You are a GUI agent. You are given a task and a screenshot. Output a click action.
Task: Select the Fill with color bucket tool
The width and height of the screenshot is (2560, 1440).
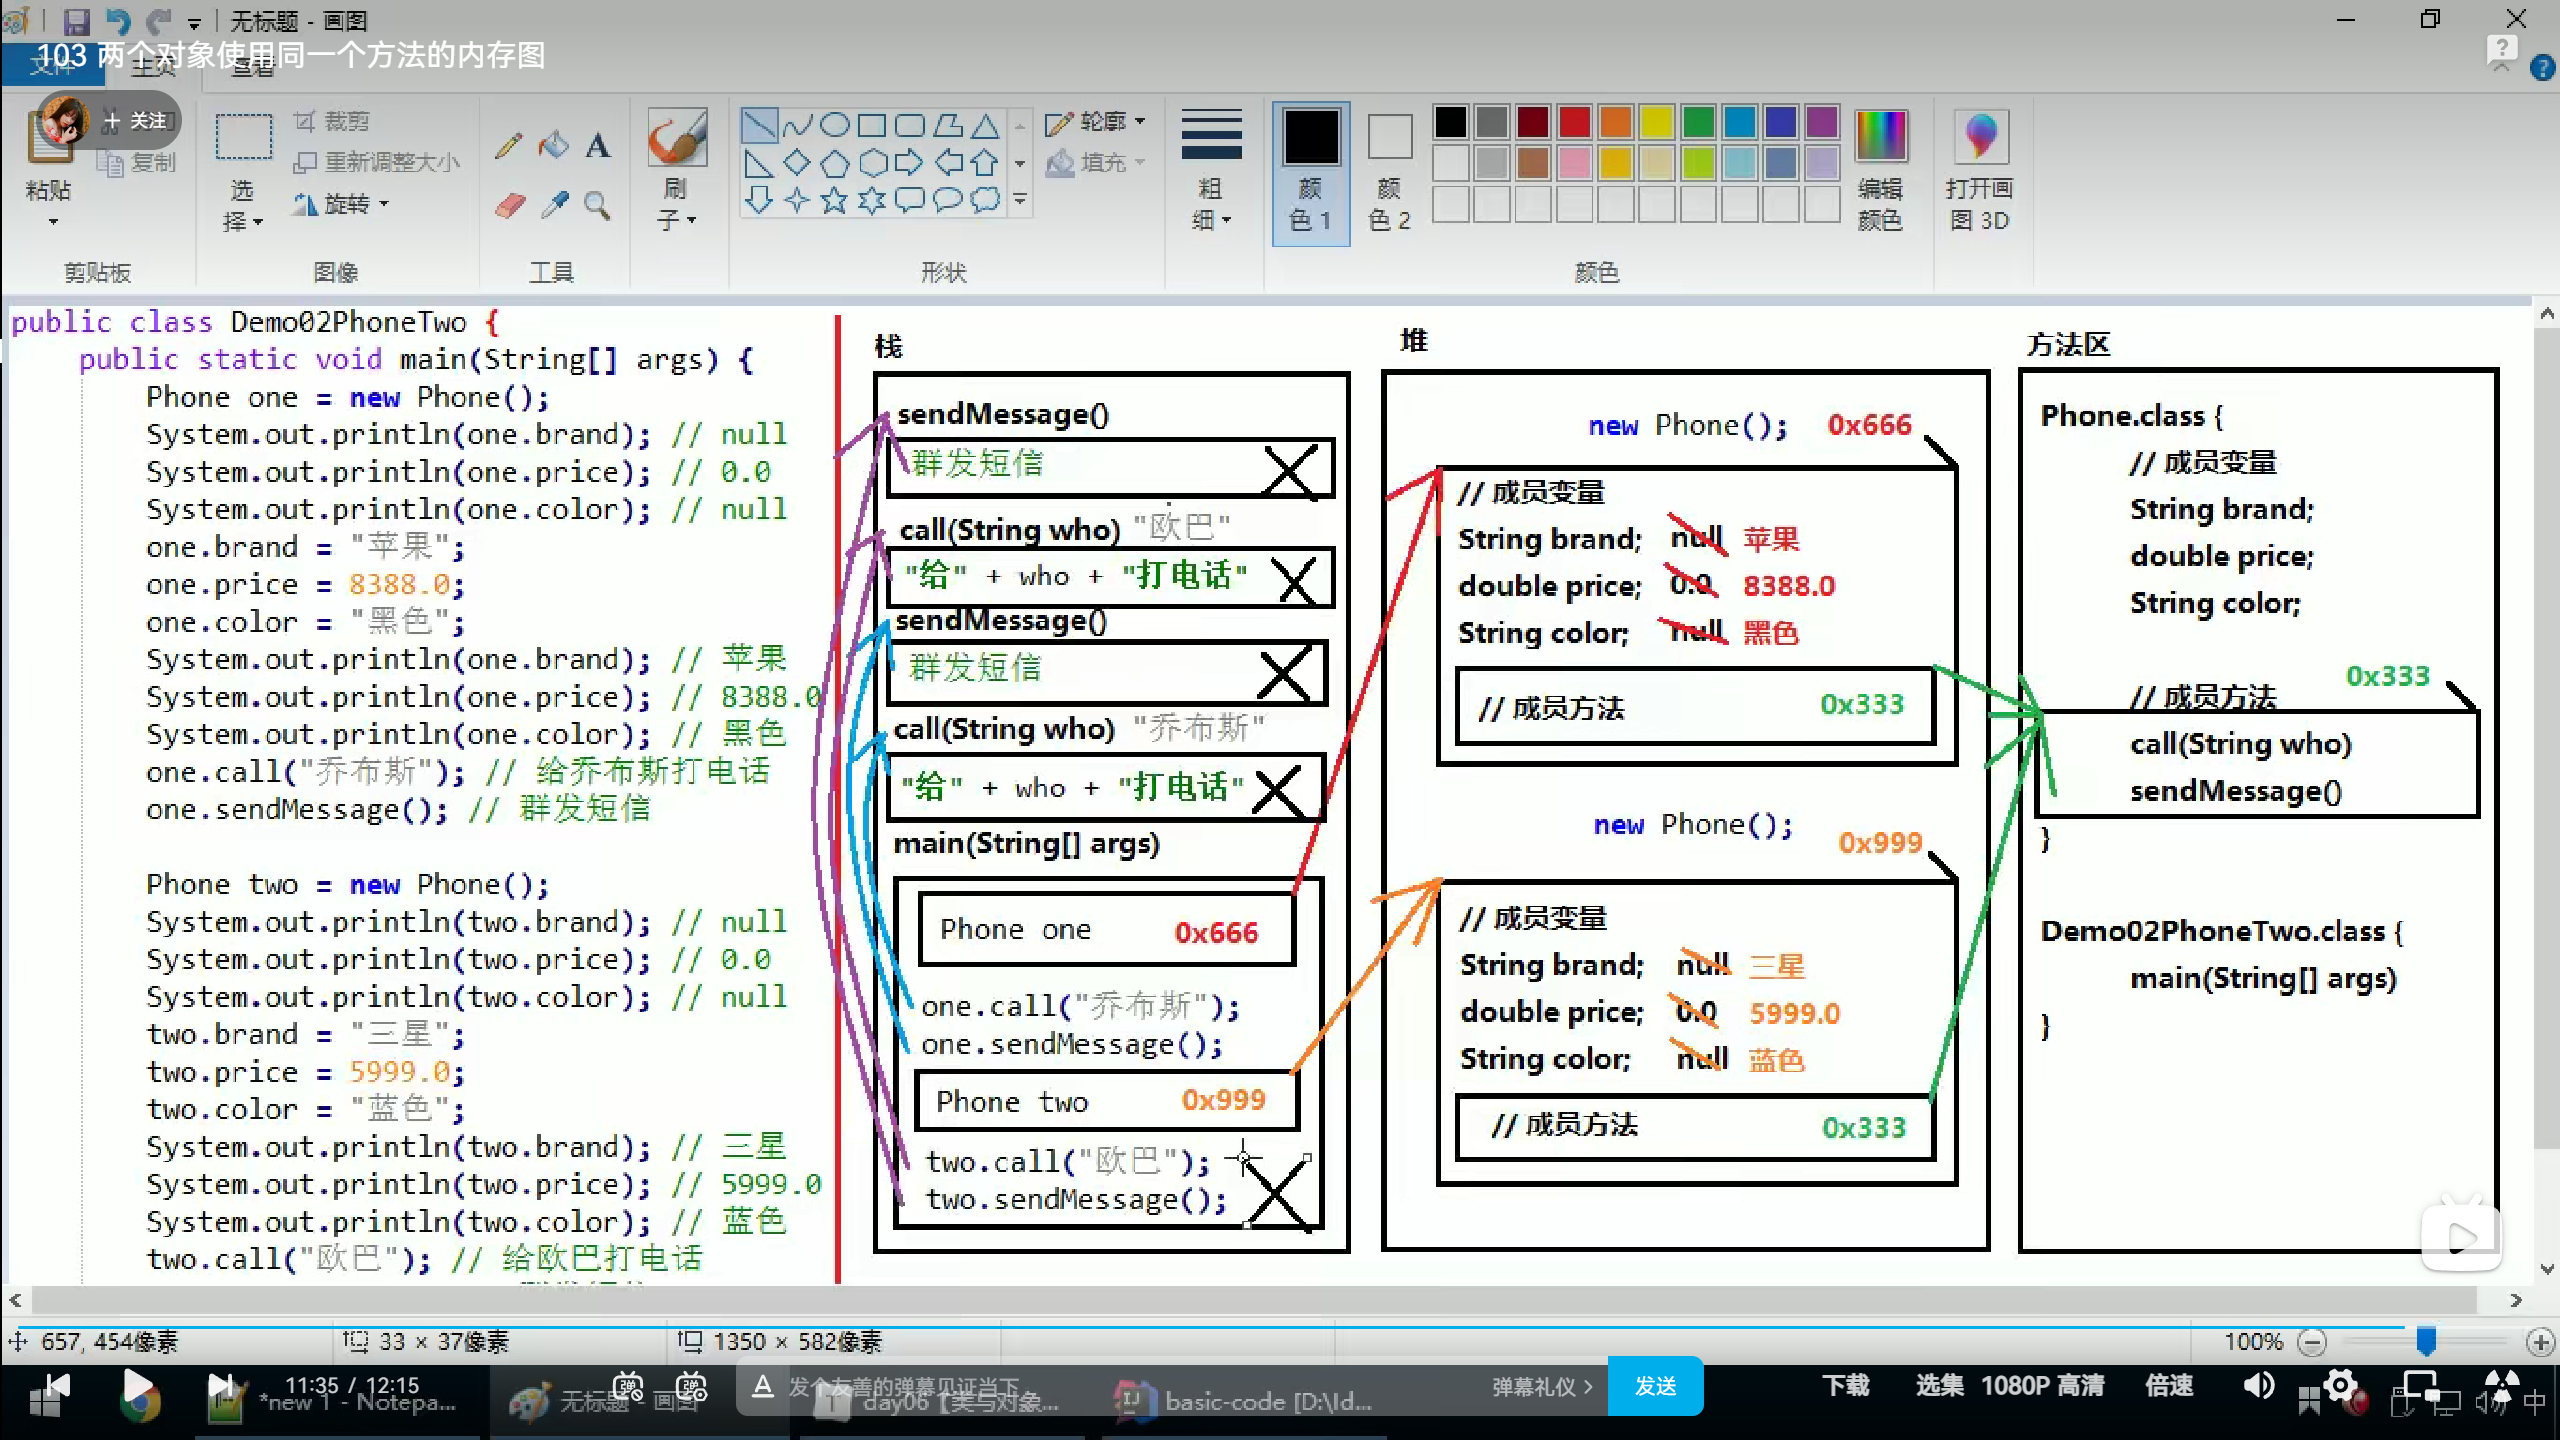[x=553, y=146]
